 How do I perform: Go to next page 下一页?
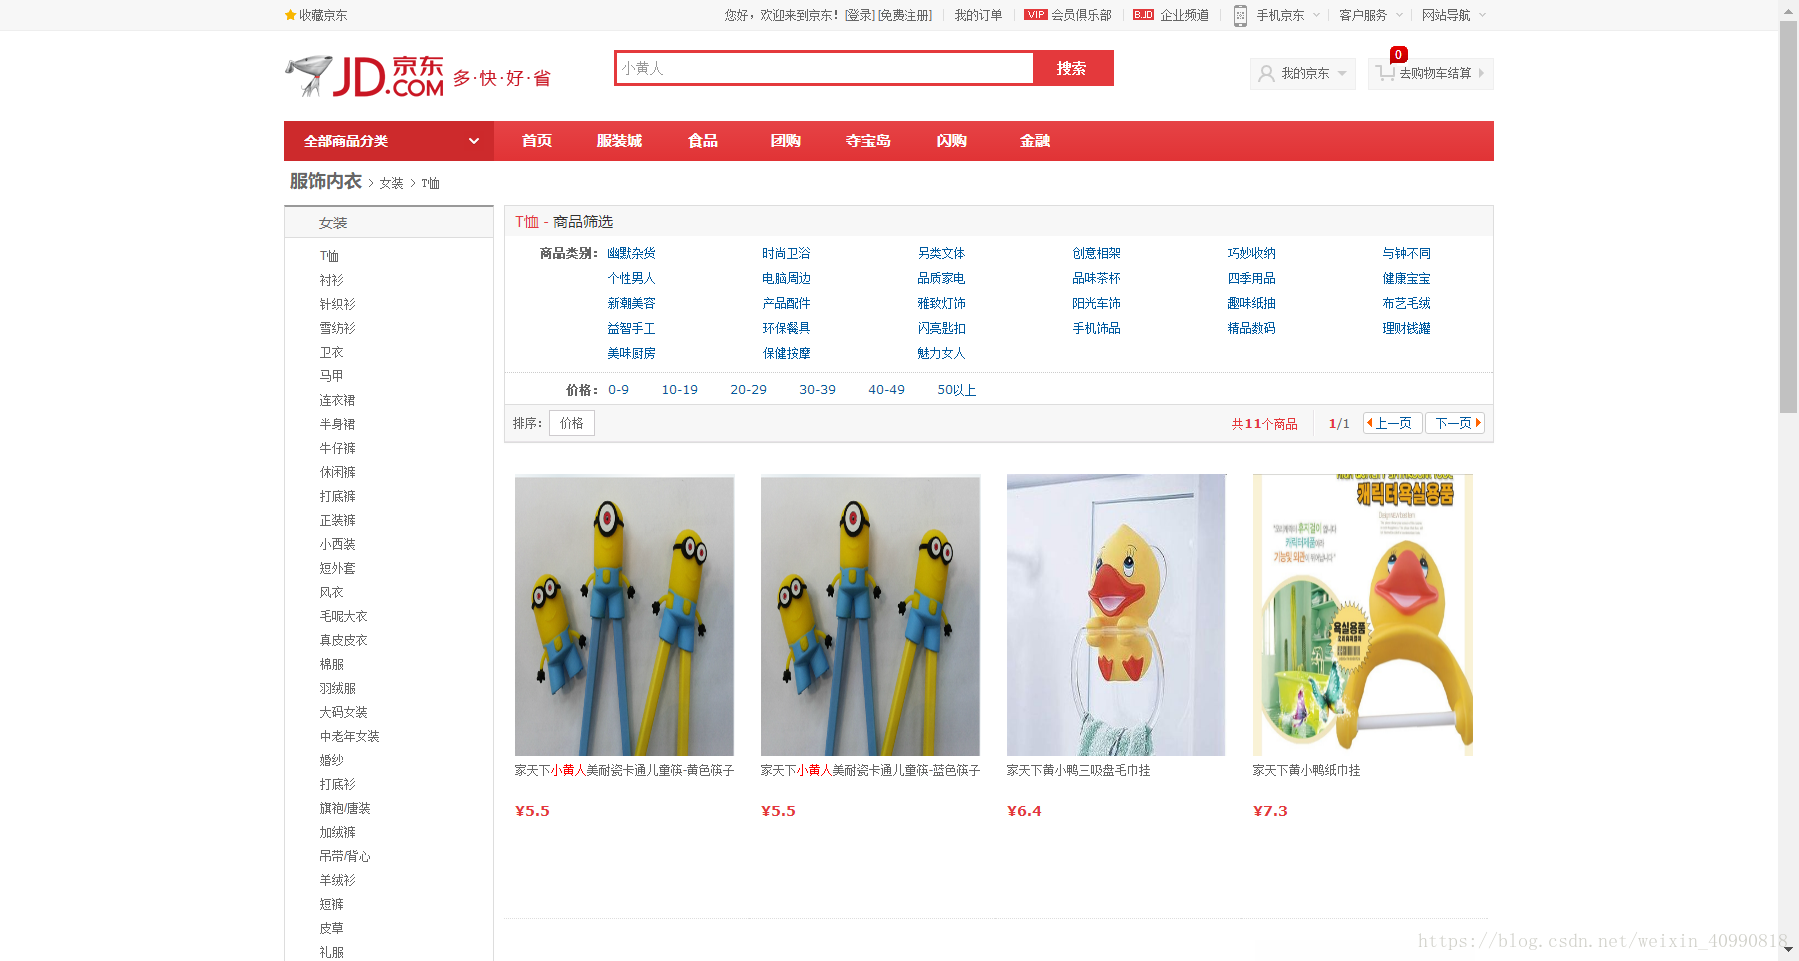1454,423
